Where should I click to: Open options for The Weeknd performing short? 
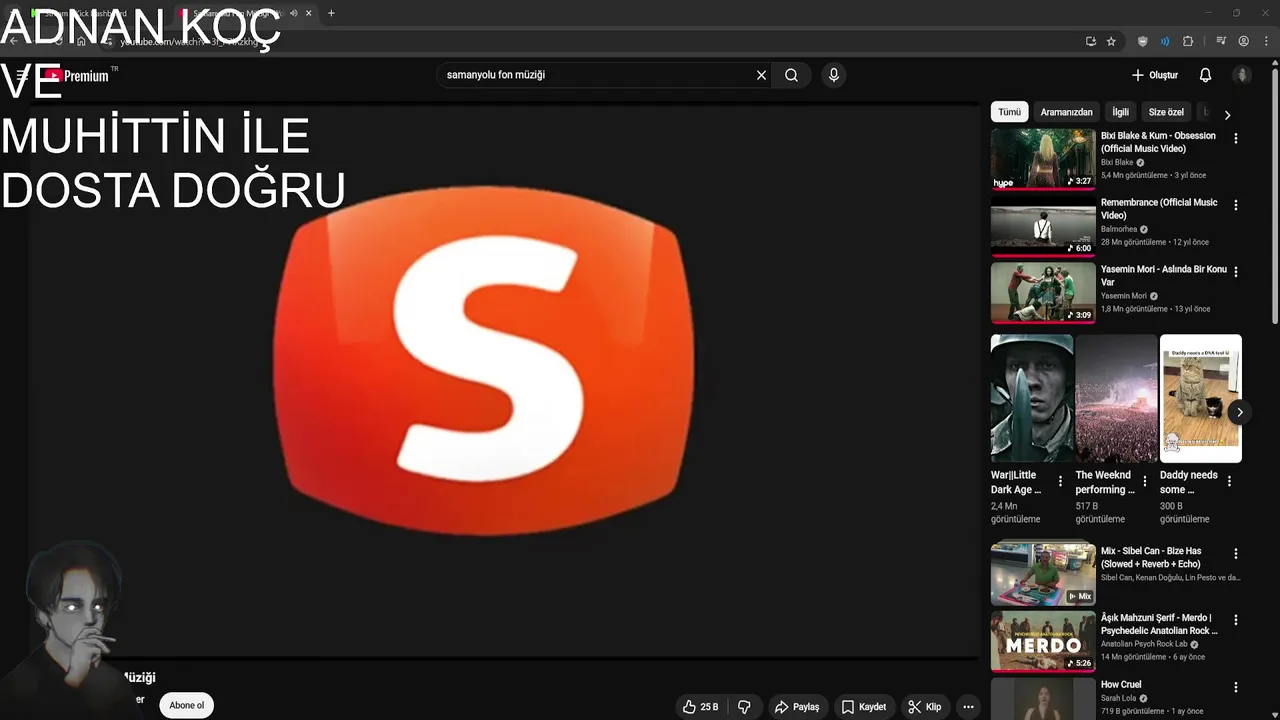point(1145,482)
